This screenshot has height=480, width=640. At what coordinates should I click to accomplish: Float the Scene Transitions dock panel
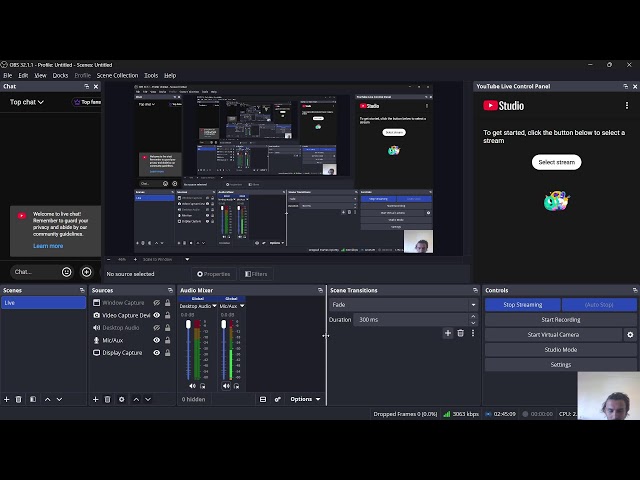pyautogui.click(x=475, y=290)
